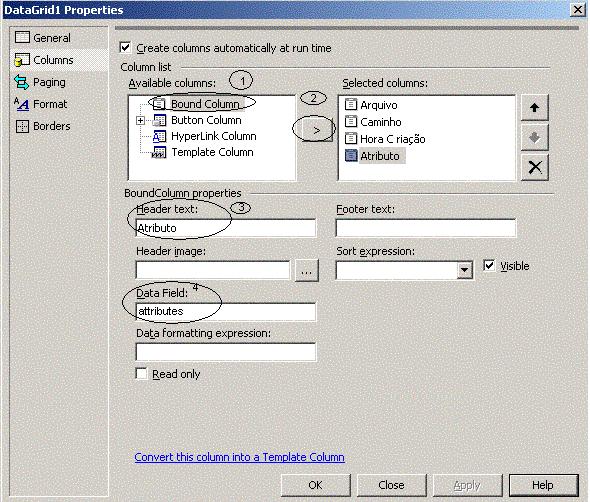Select Bound Column in available columns
Screen dimensions: 590x502
pyautogui.click(x=205, y=104)
